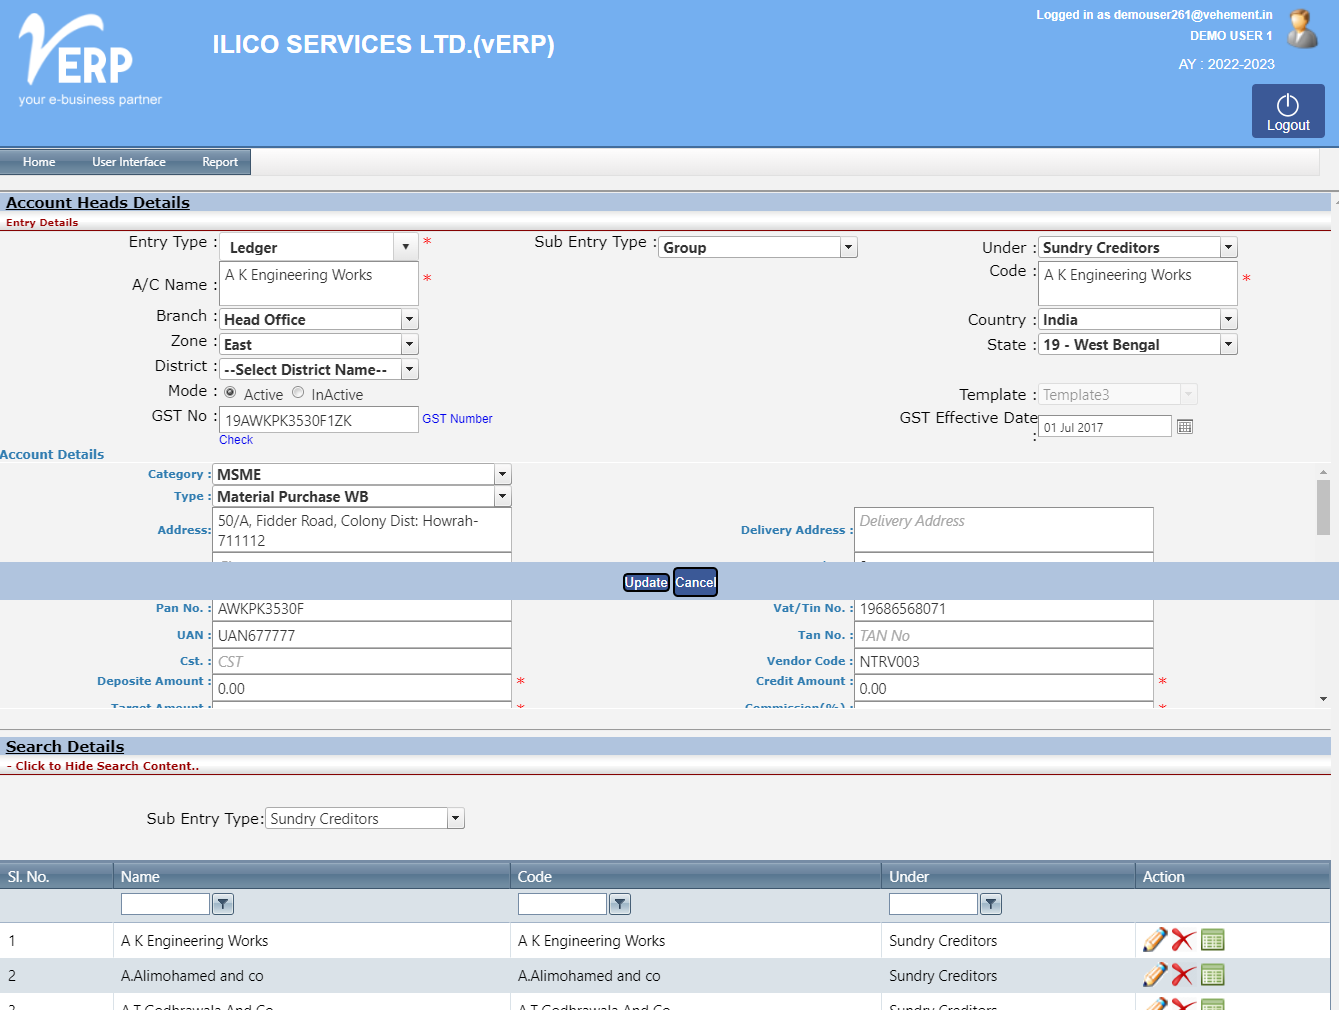The width and height of the screenshot is (1339, 1010).
Task: Select the InActive mode radio button
Action: pyautogui.click(x=298, y=393)
